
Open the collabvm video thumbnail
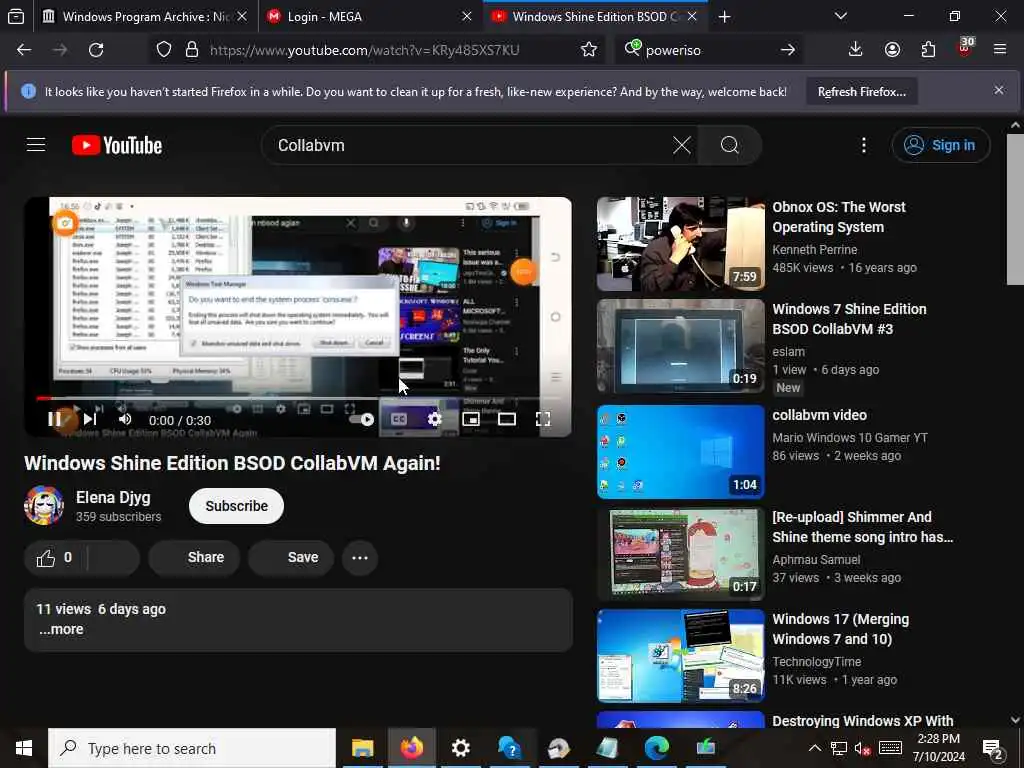[x=680, y=452]
